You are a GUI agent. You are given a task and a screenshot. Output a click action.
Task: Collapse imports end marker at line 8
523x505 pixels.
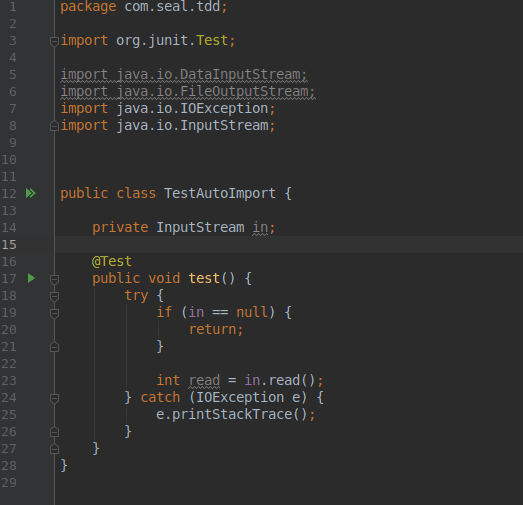tap(54, 126)
